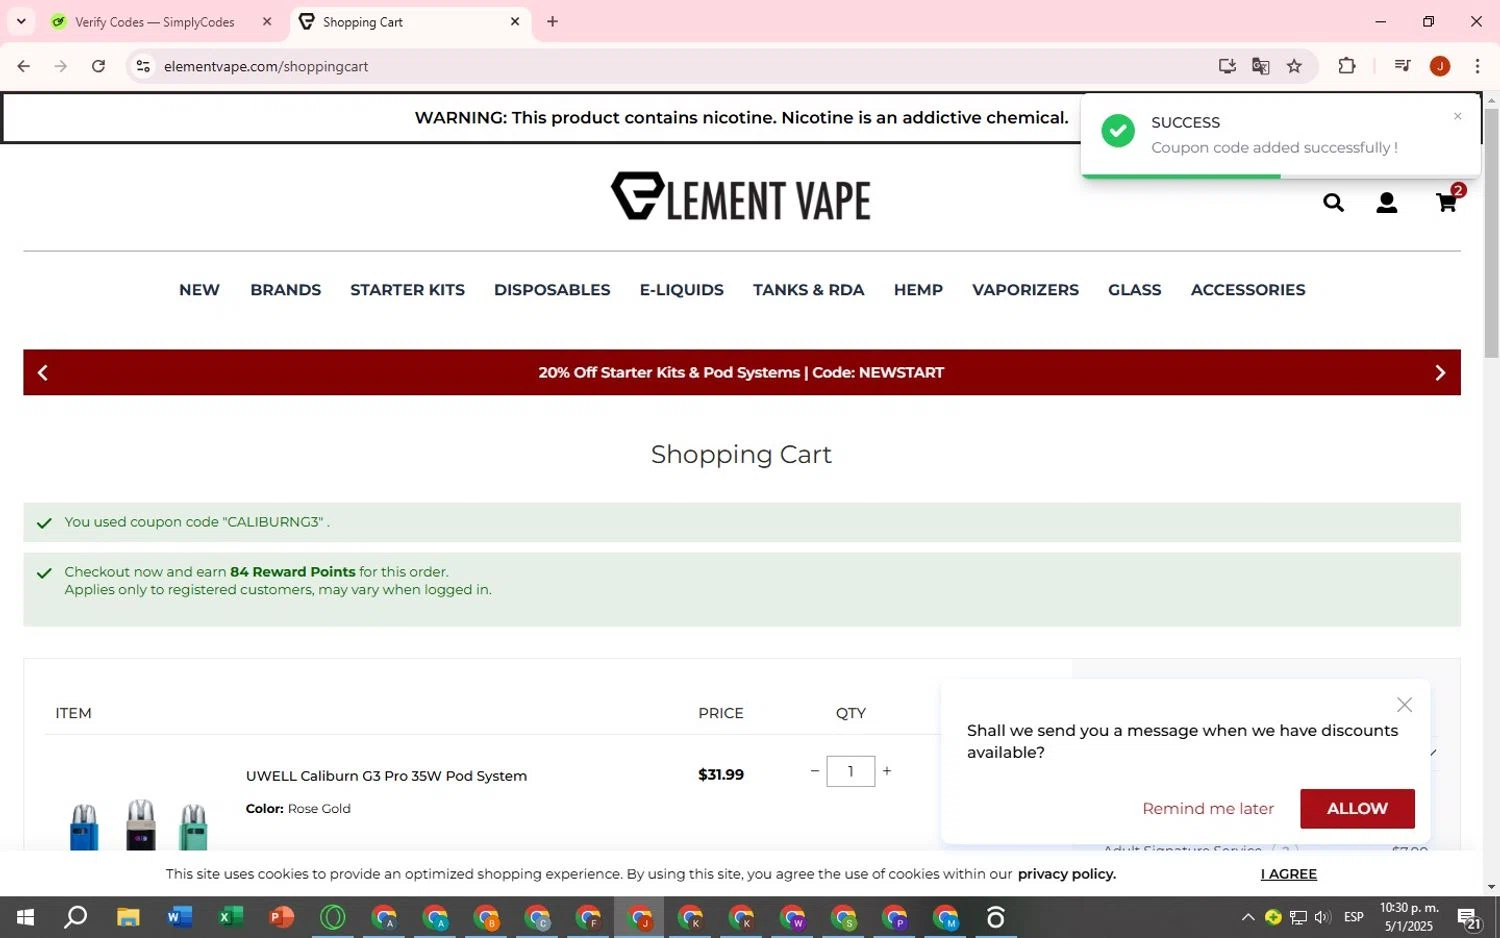Open the Chrome extensions puzzle icon
Image resolution: width=1500 pixels, height=938 pixels.
(x=1347, y=66)
